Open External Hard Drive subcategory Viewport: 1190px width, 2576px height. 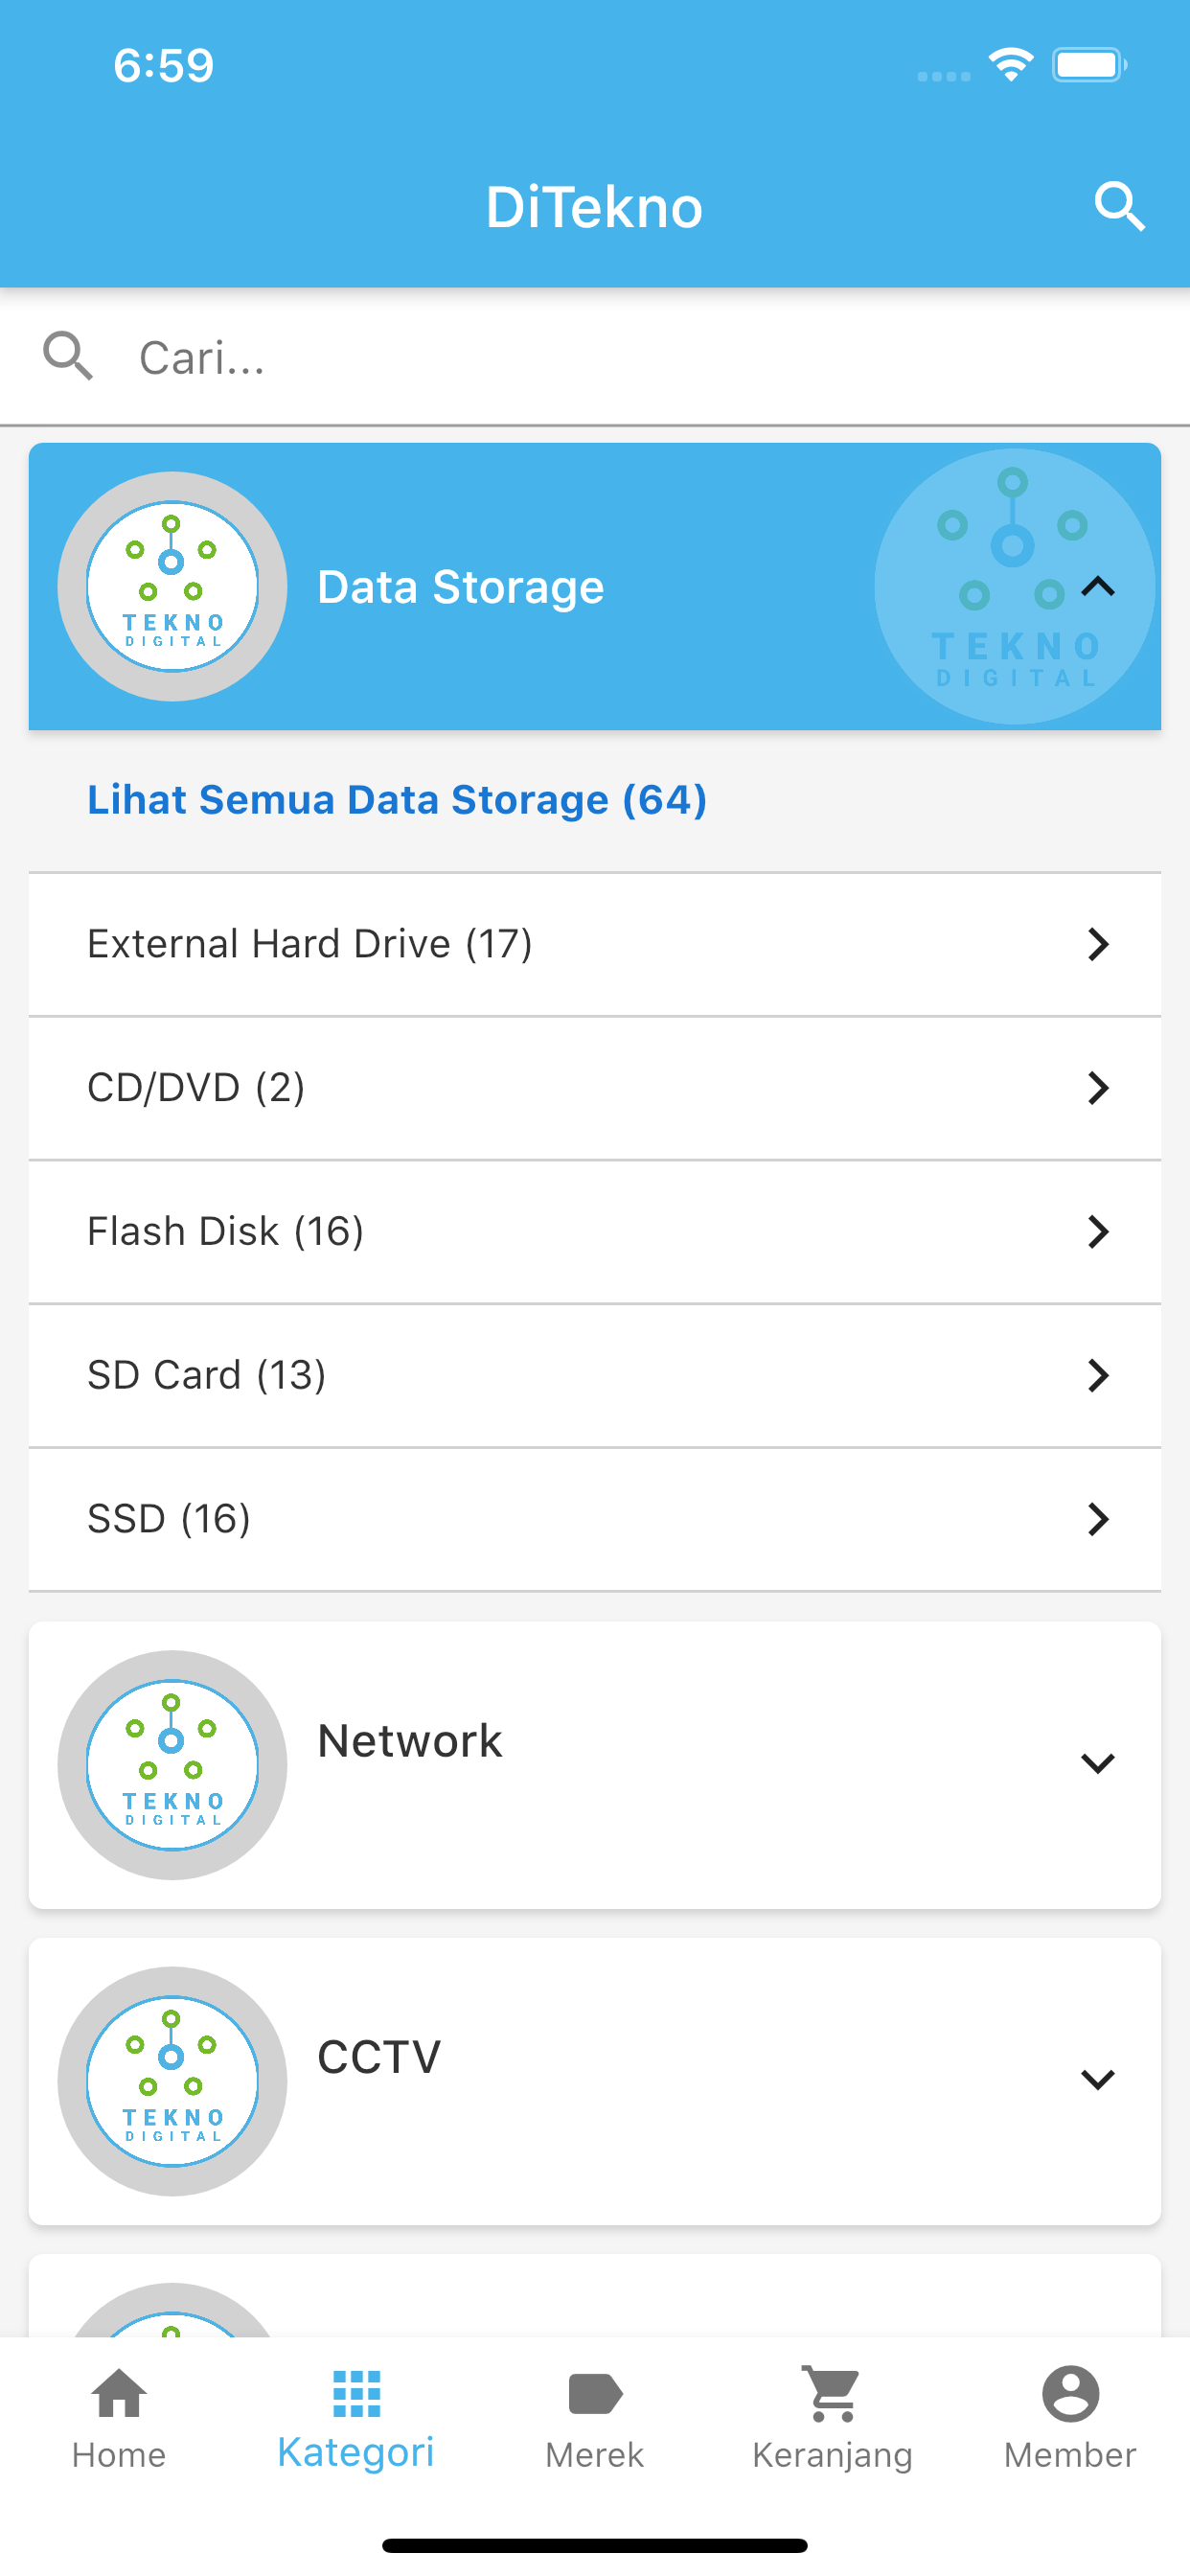595,944
